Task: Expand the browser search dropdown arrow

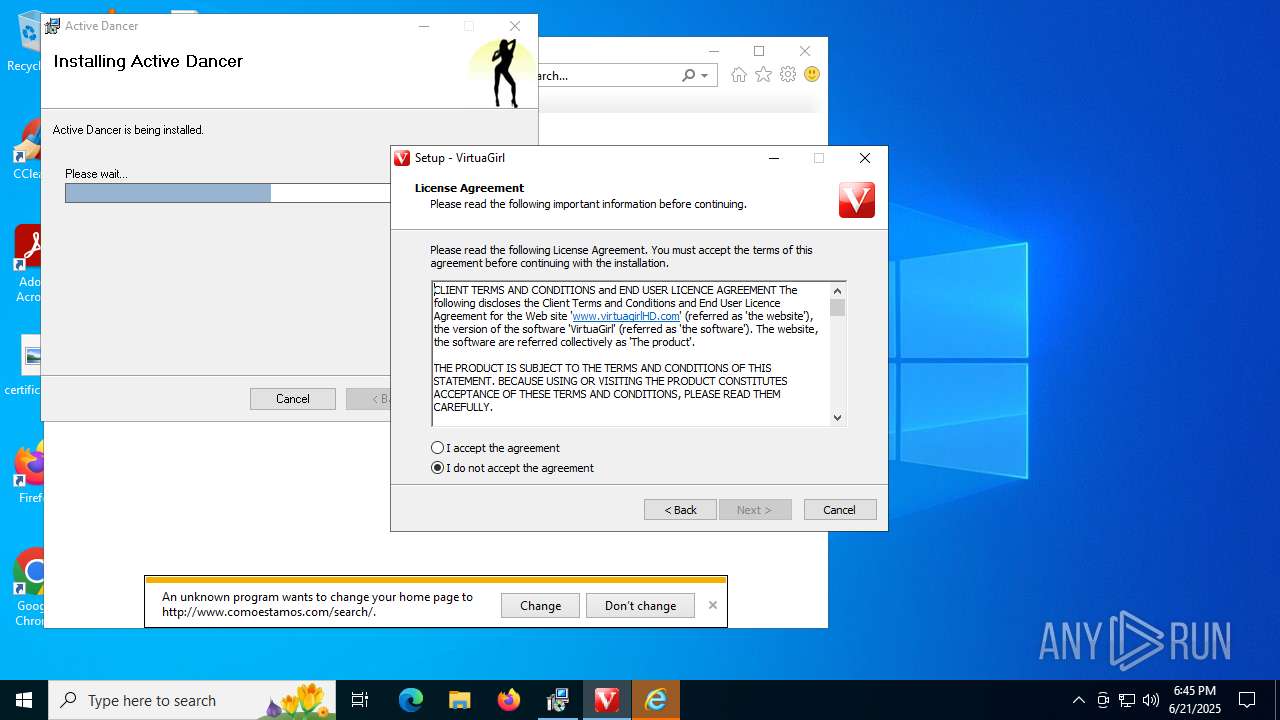Action: point(705,76)
